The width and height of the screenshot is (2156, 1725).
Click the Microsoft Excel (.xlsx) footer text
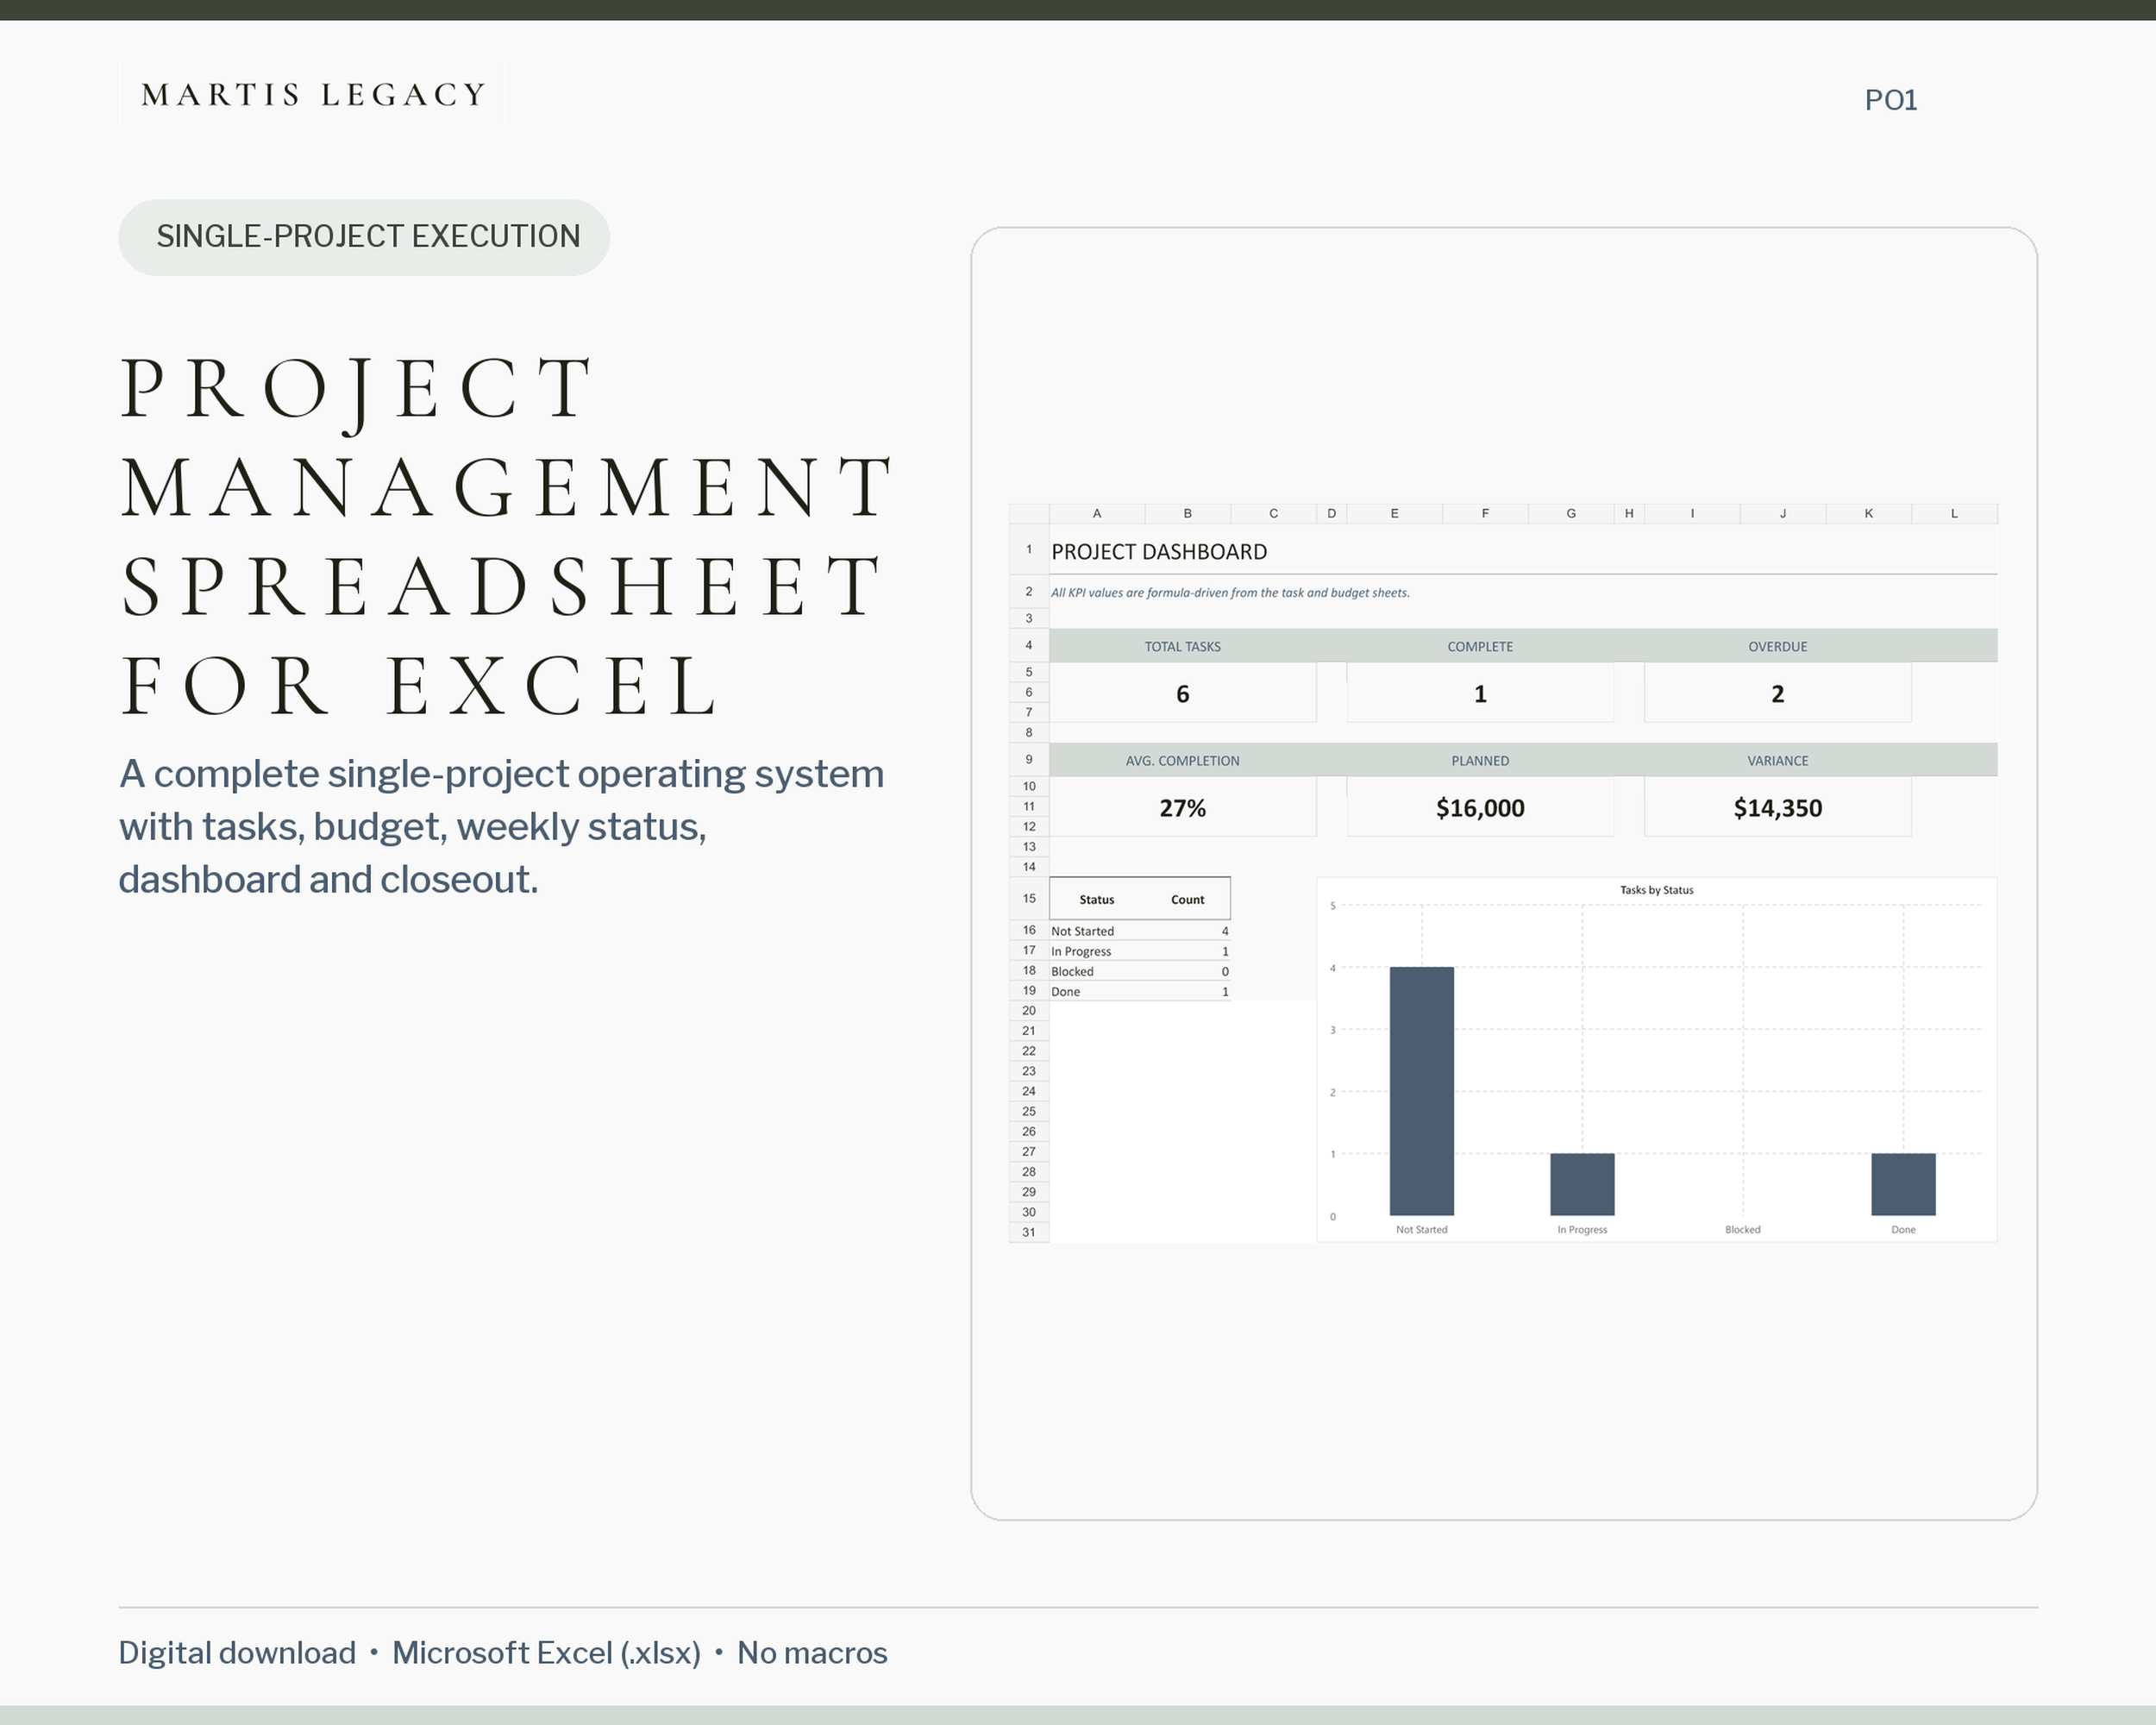coord(546,1654)
